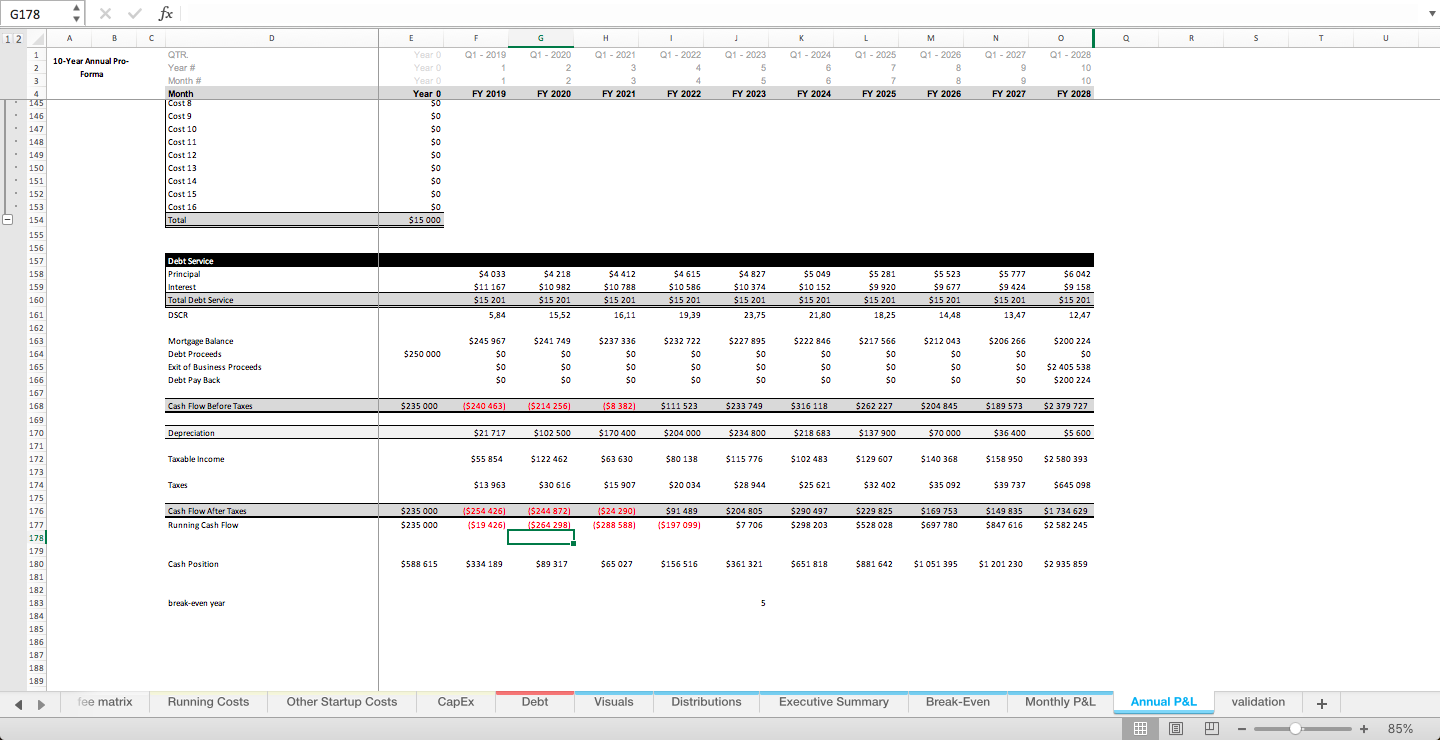The image size is (1440, 740).
Task: Click the Insert Function fx icon
Action: 165,13
